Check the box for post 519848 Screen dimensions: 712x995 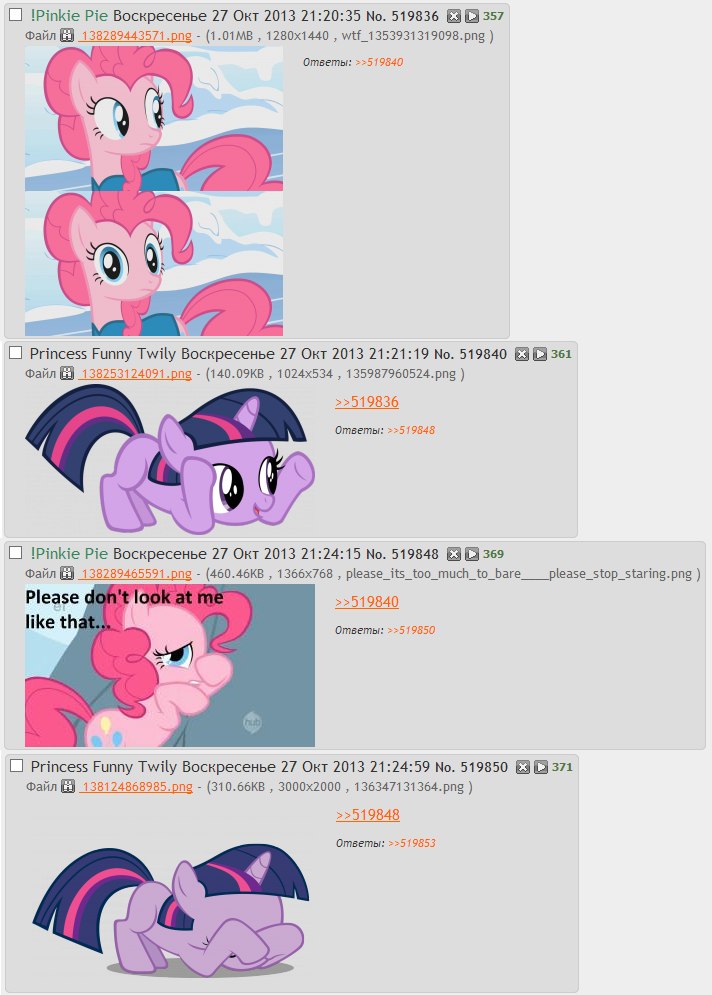pyautogui.click(x=16, y=553)
